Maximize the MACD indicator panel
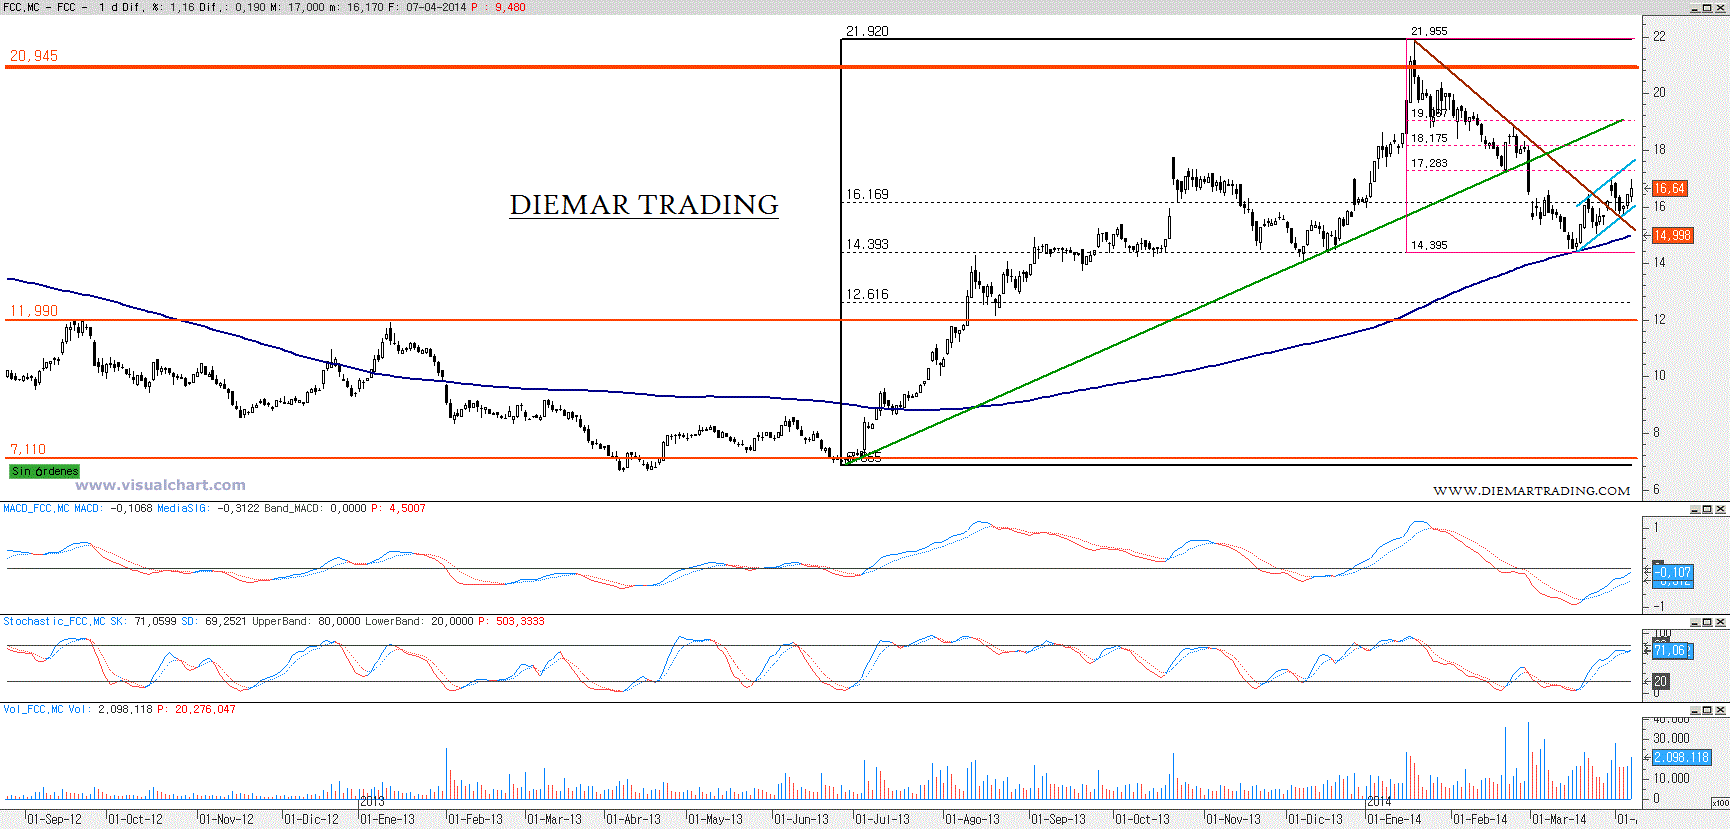 click(x=1708, y=509)
